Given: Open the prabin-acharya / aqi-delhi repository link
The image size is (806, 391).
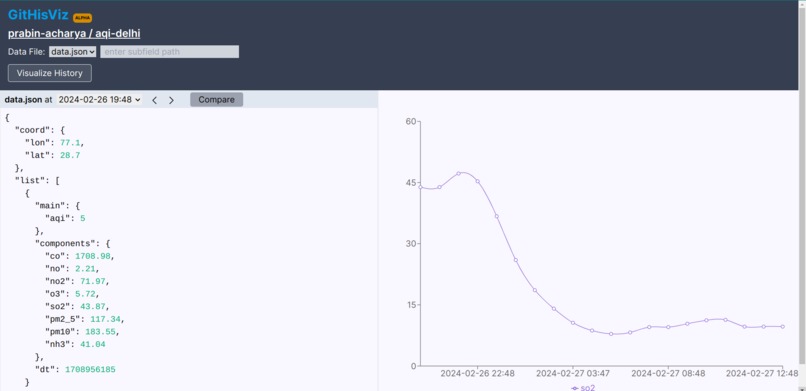Looking at the screenshot, I should (74, 34).
